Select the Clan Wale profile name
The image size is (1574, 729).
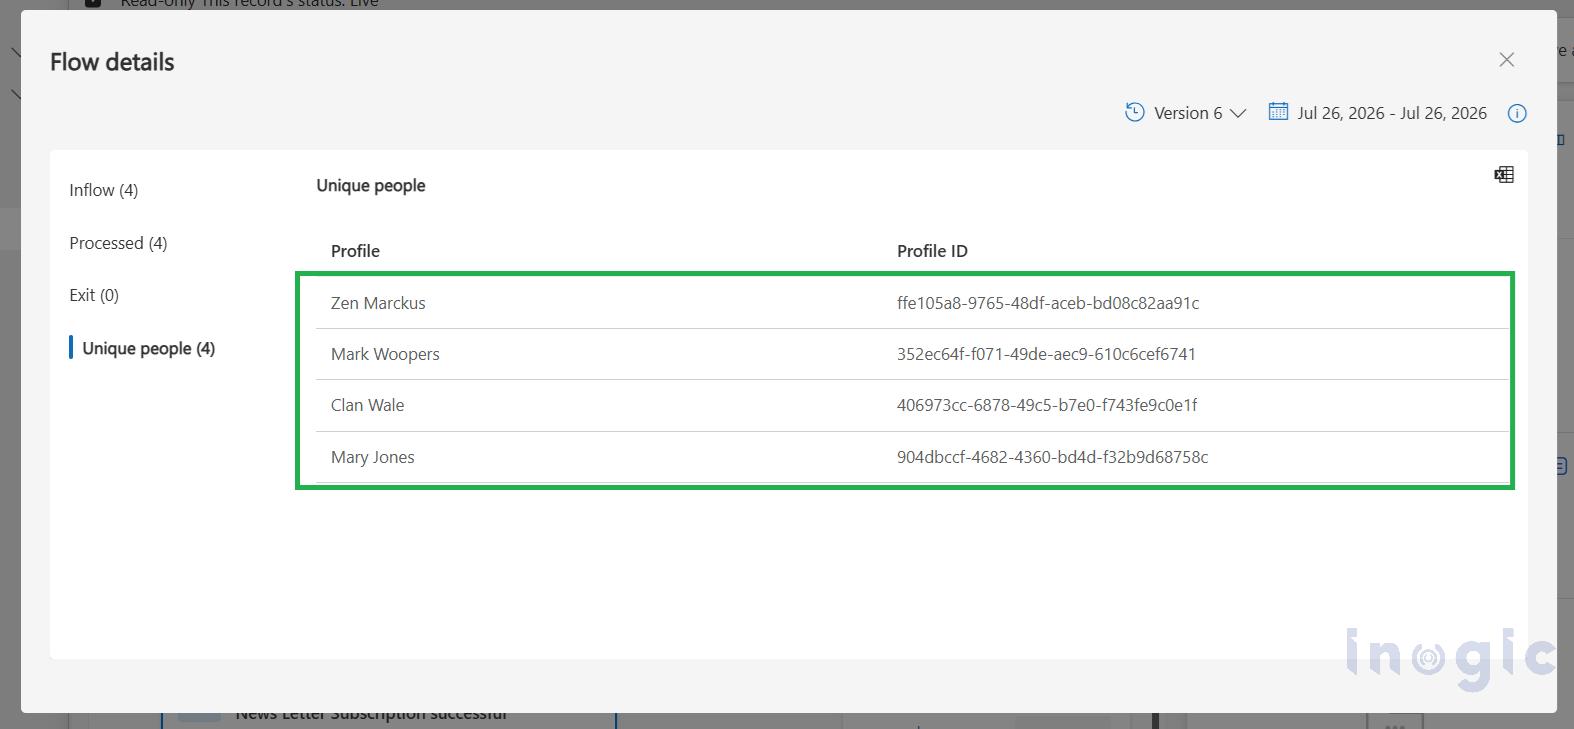[368, 405]
